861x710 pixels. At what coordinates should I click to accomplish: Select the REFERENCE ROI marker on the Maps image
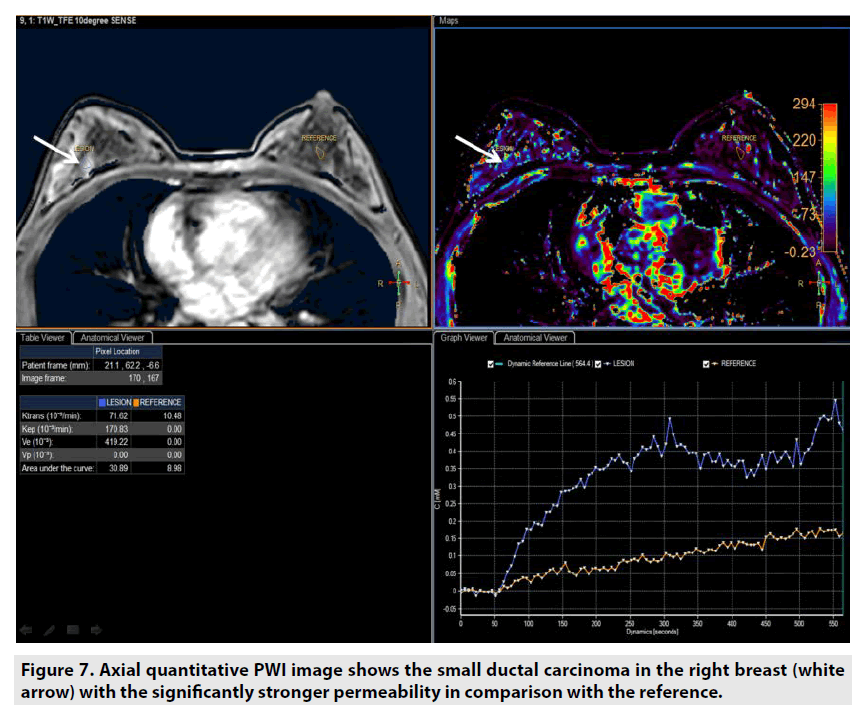(x=741, y=152)
